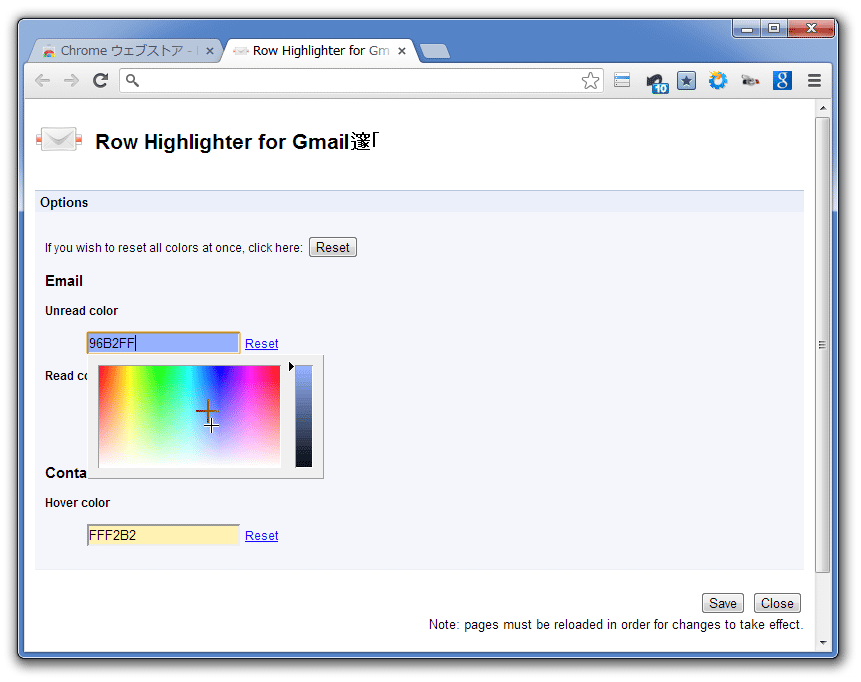
Task: Maximize the Chrome window
Action: (774, 29)
